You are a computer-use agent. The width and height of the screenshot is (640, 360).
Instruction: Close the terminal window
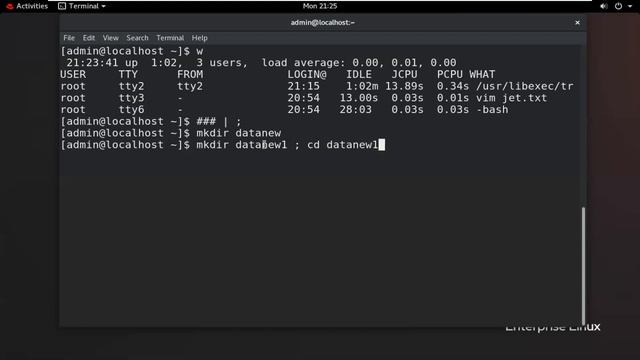pyautogui.click(x=577, y=22)
